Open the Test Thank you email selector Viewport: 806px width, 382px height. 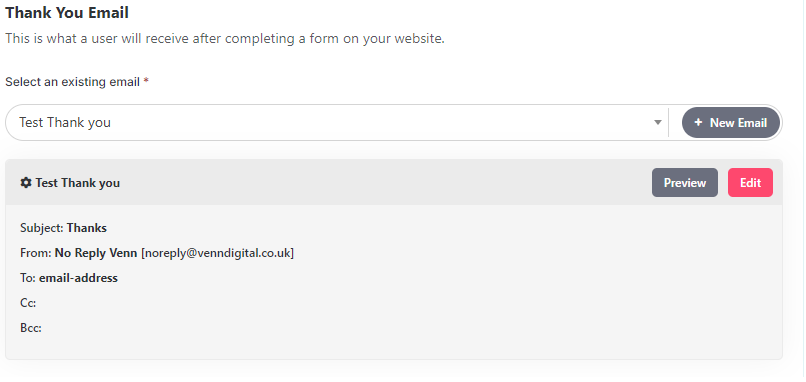337,122
